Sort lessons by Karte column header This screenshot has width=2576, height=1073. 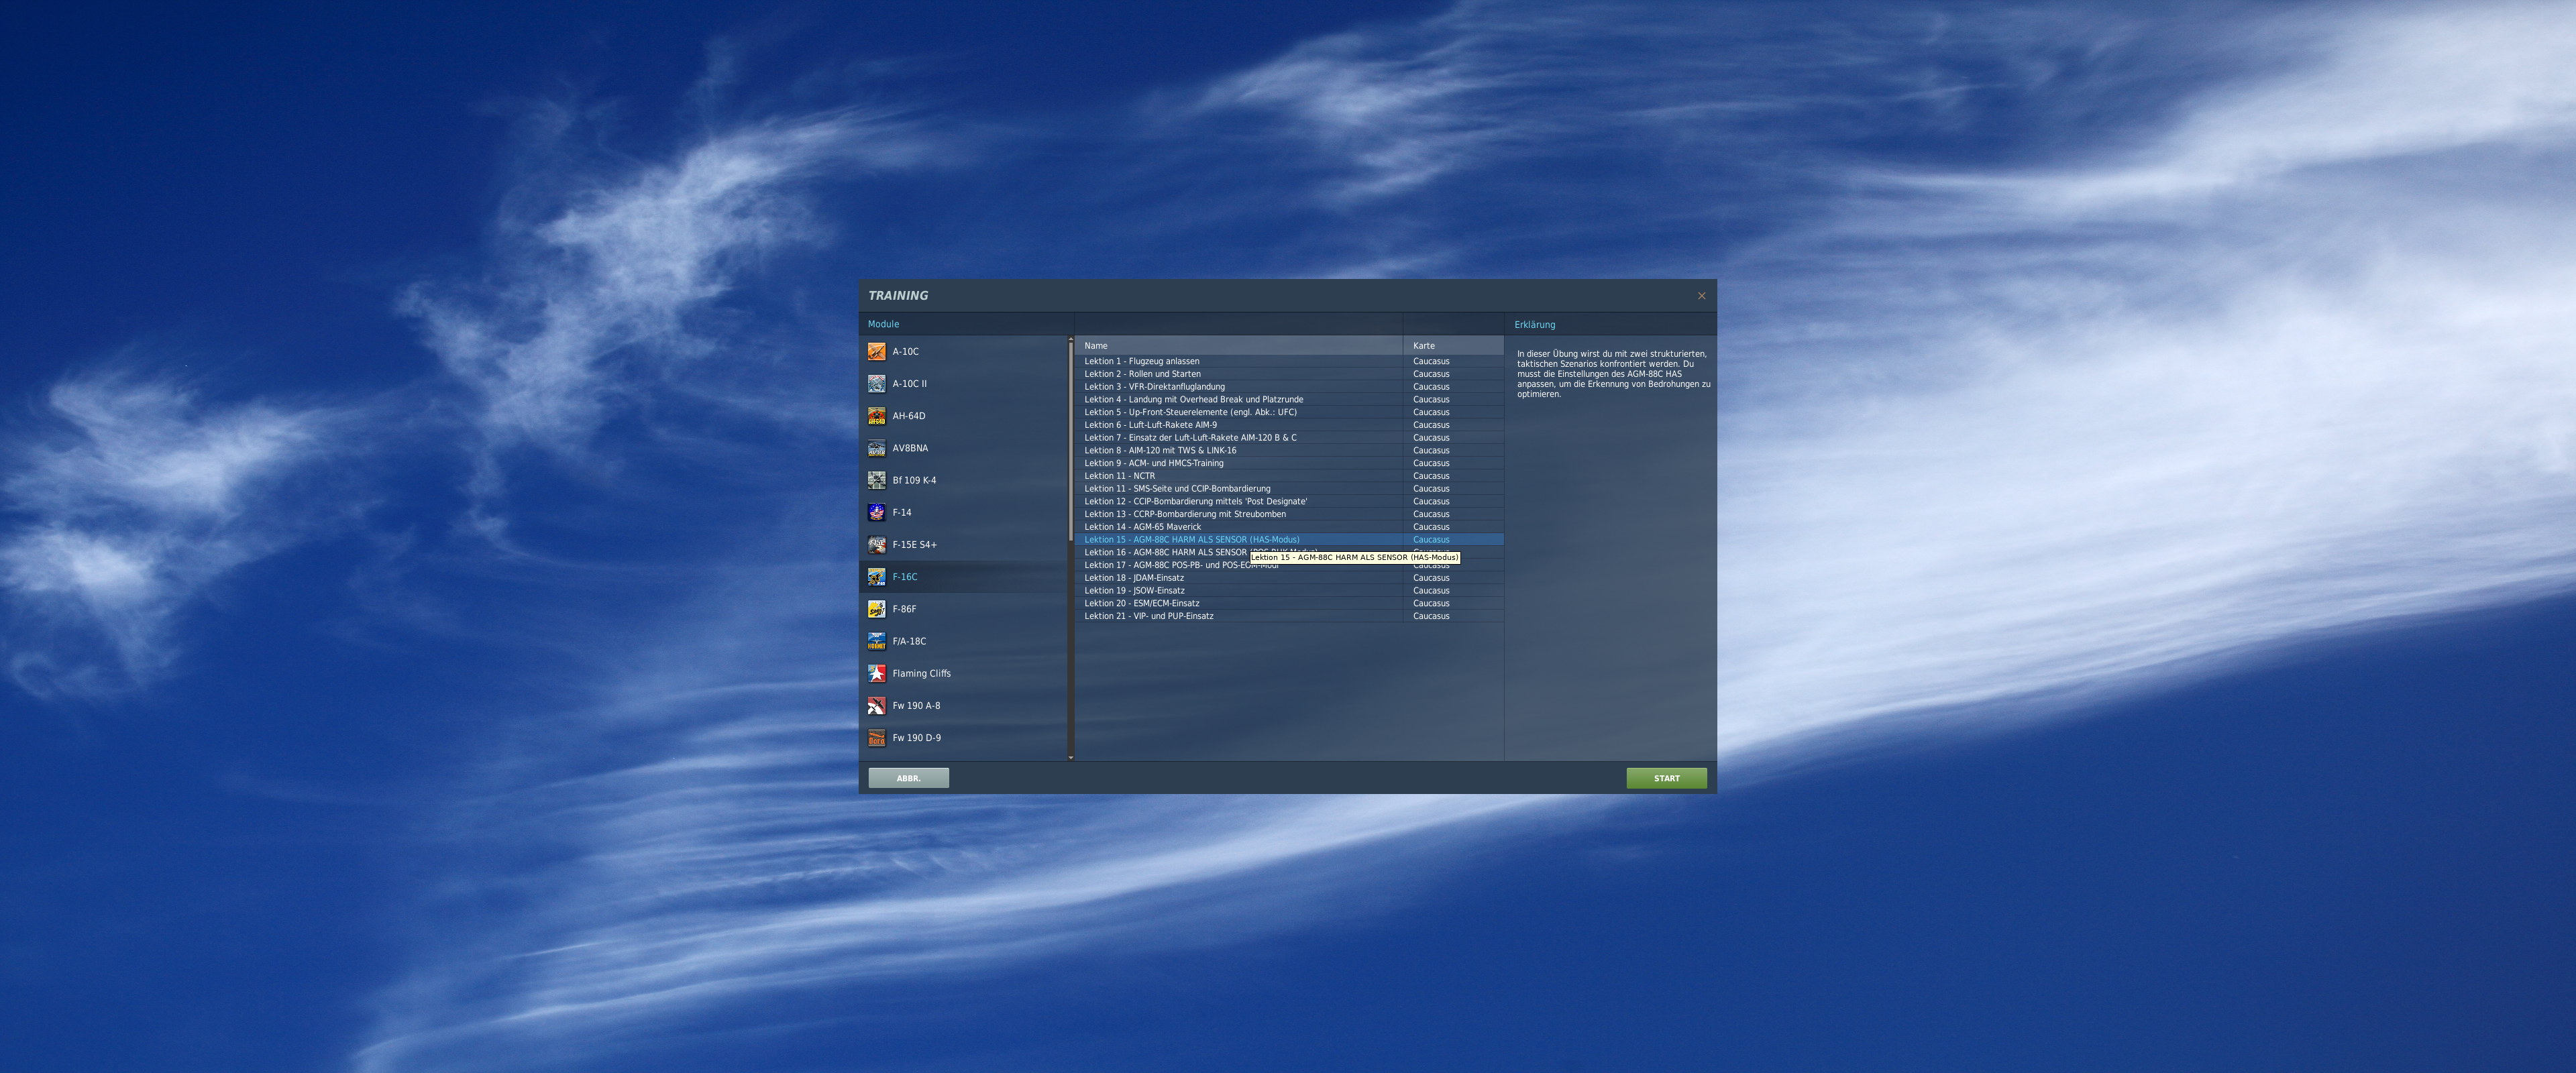click(x=1453, y=345)
